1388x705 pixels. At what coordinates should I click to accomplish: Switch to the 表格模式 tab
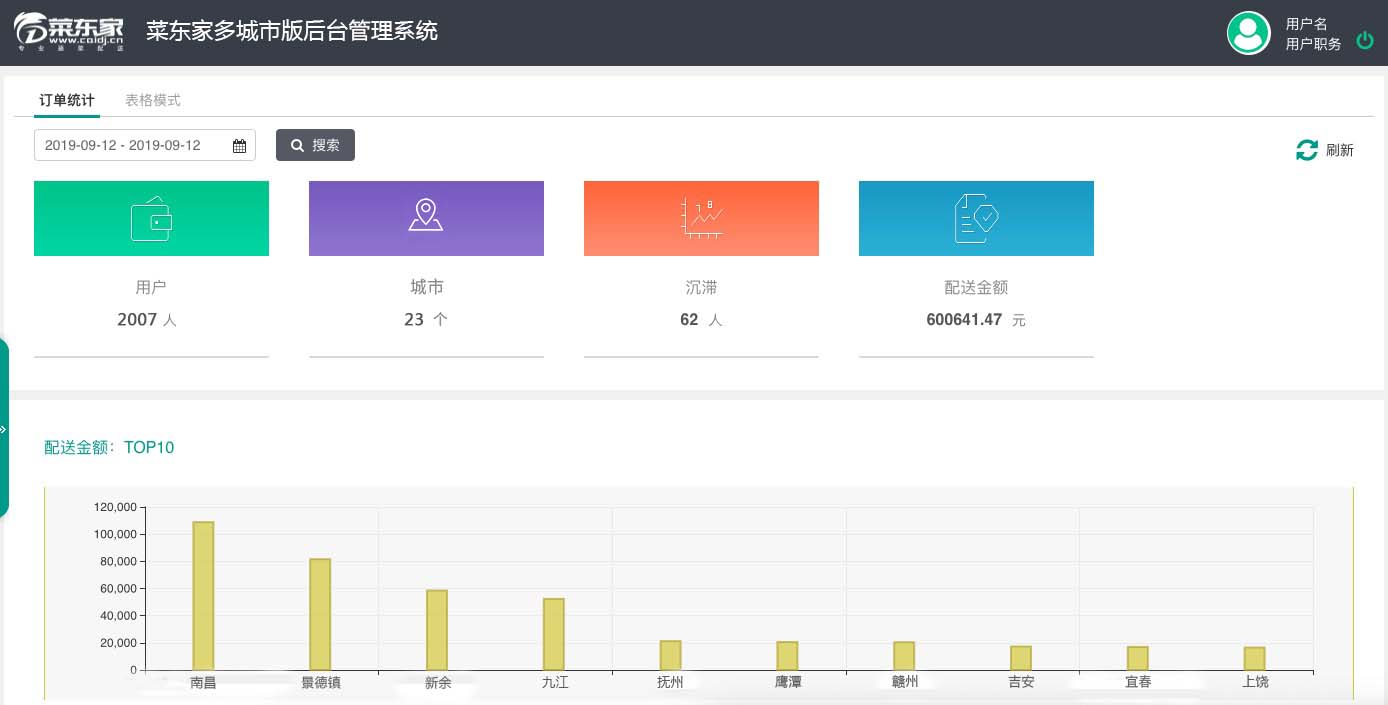coord(152,100)
